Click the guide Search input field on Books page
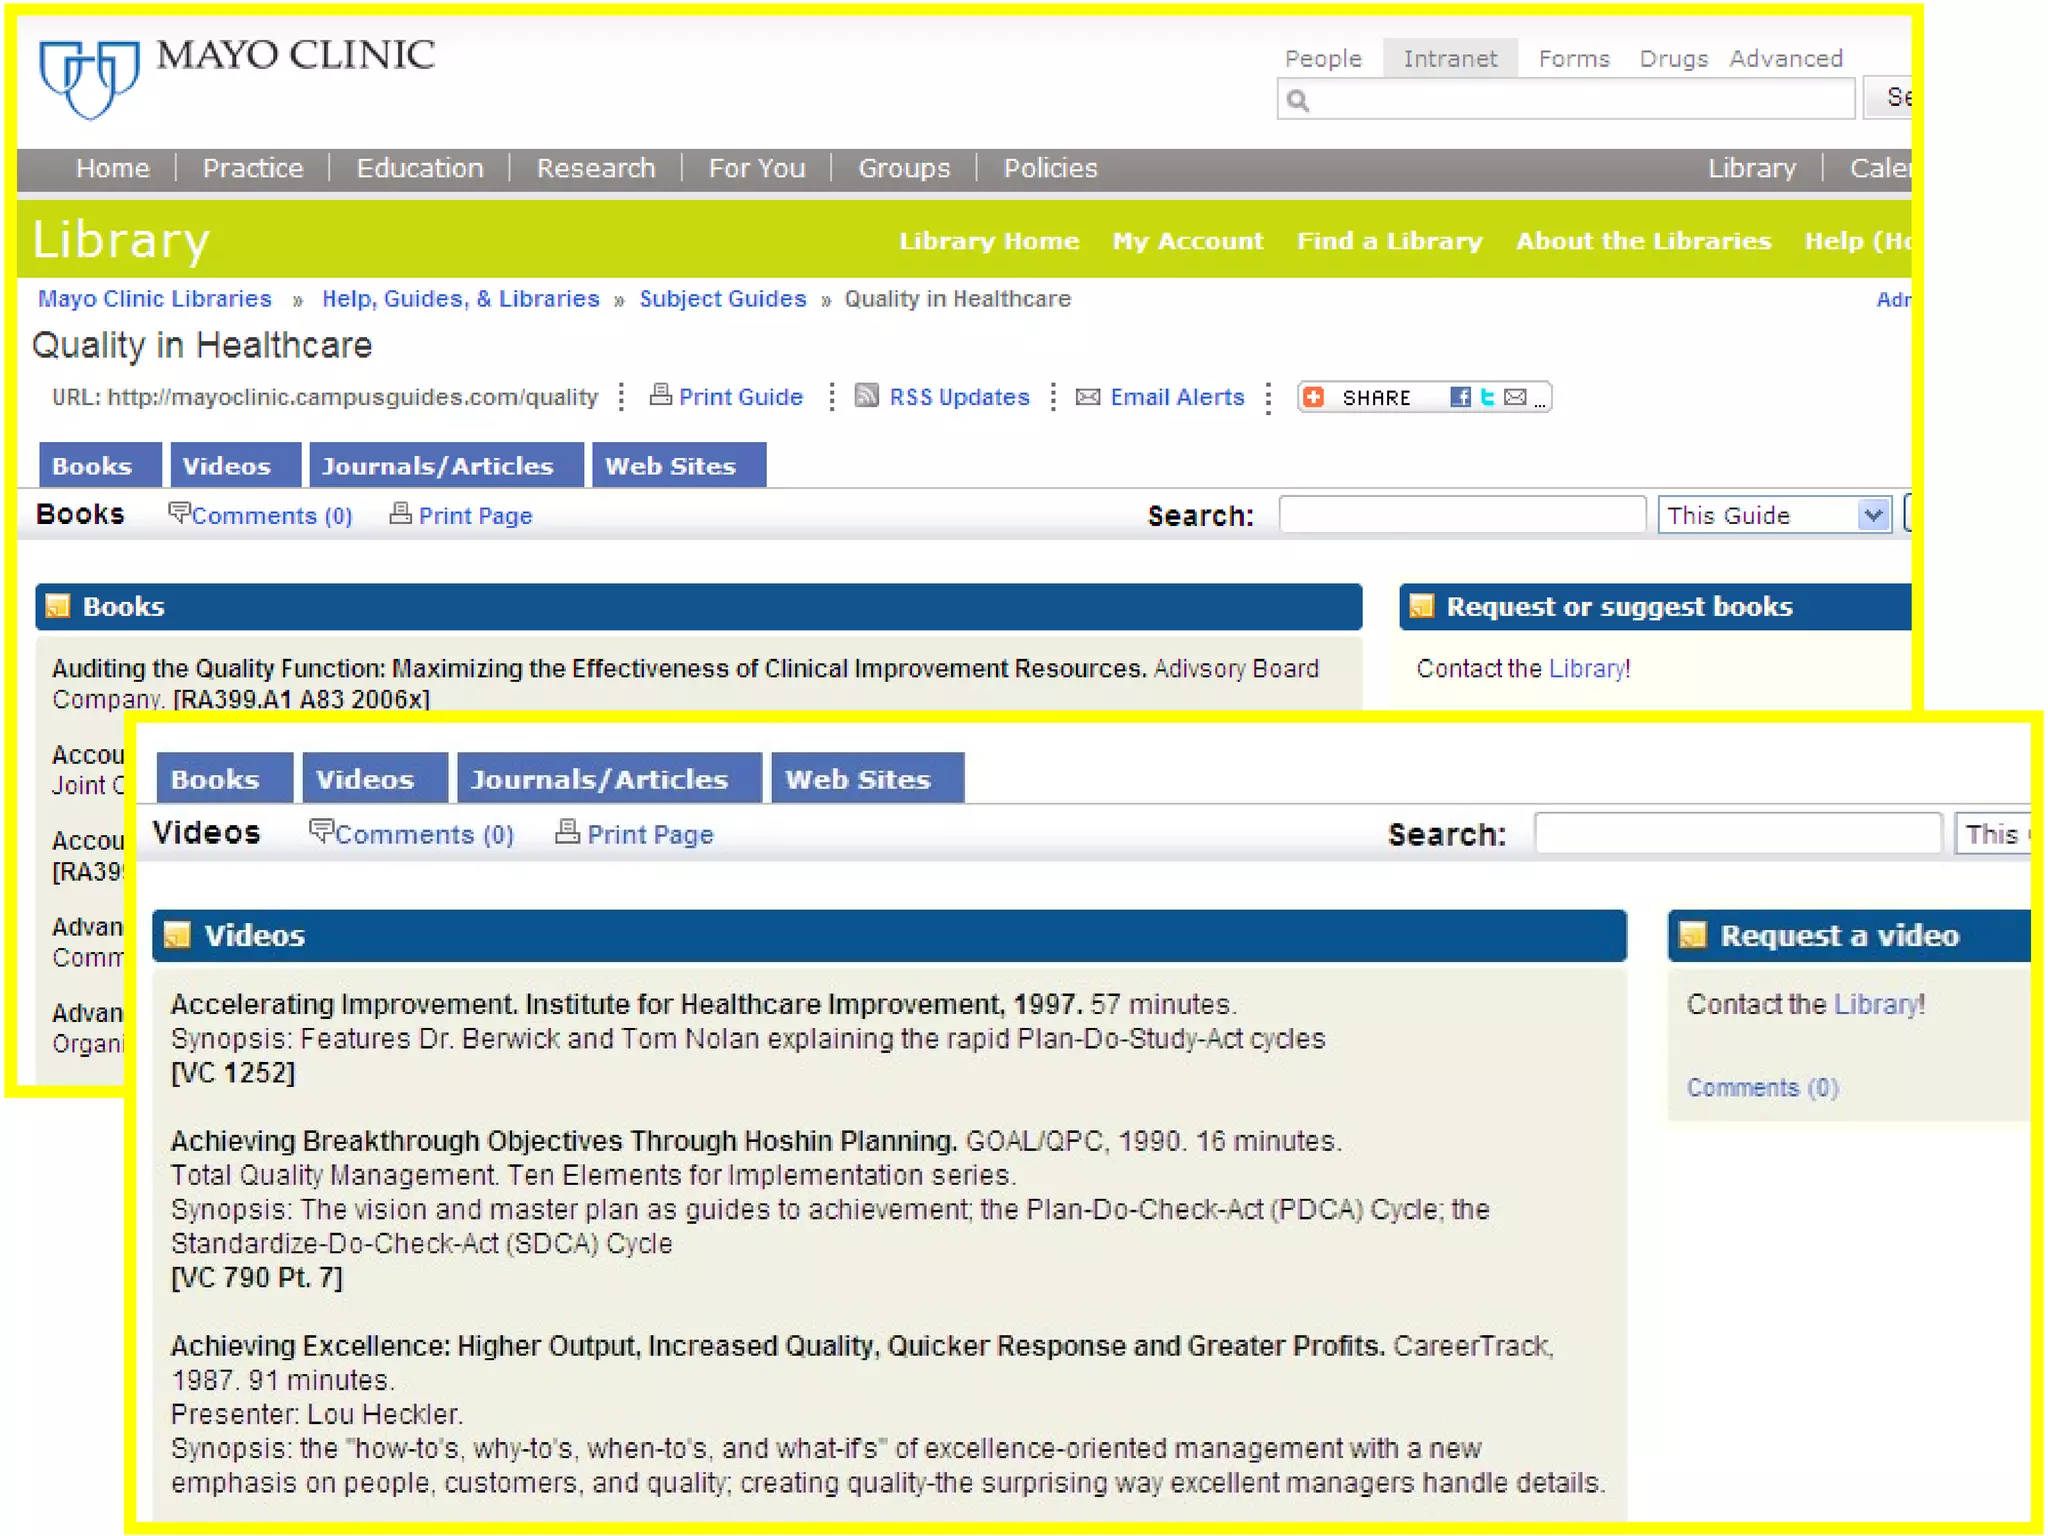Viewport: 2048px width, 1536px height. pos(1462,515)
